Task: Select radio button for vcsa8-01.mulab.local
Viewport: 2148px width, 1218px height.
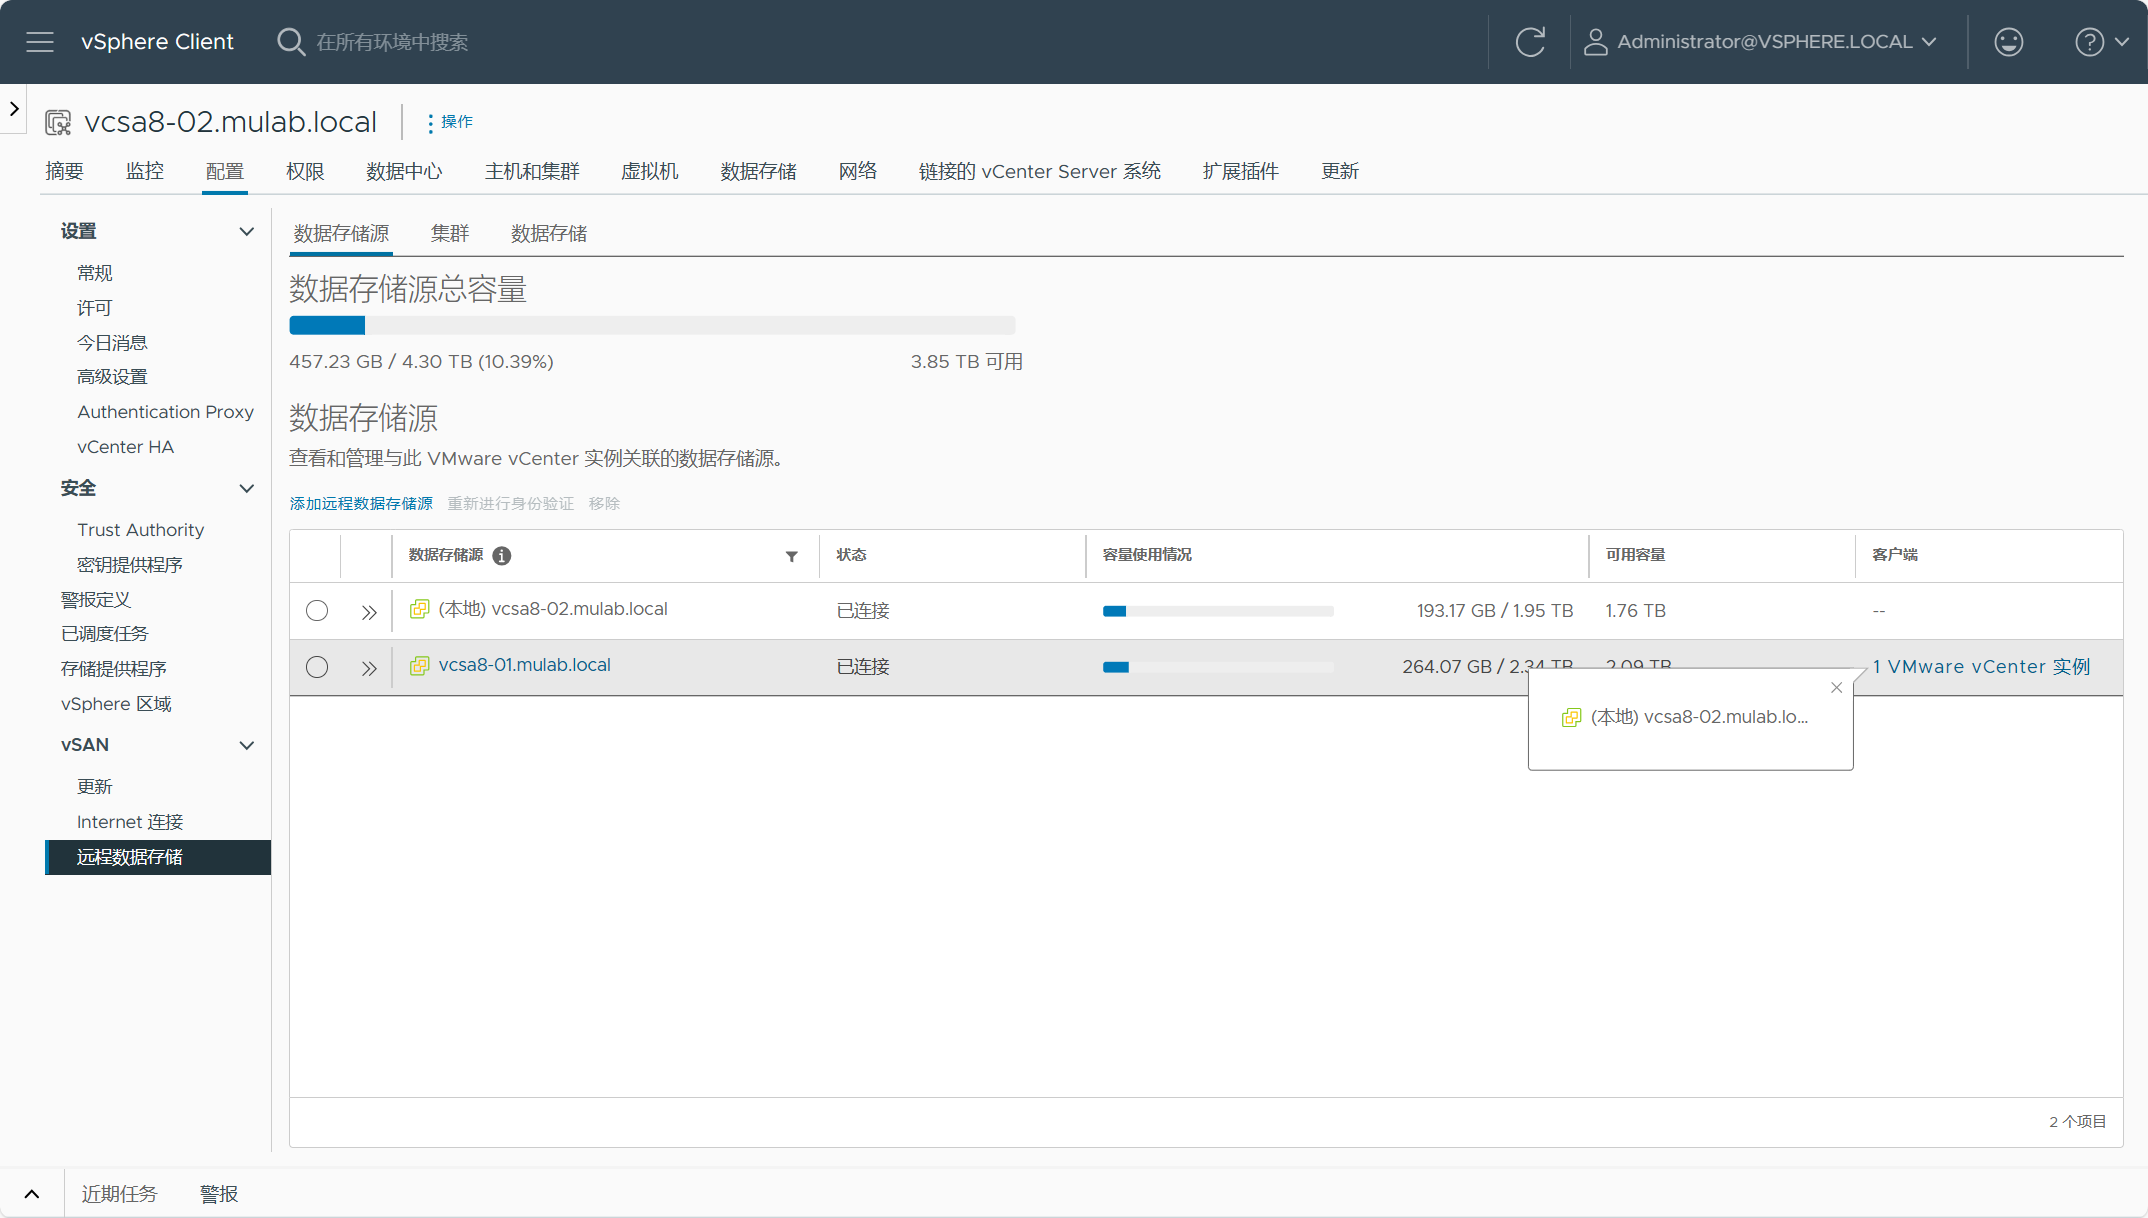Action: tap(317, 667)
